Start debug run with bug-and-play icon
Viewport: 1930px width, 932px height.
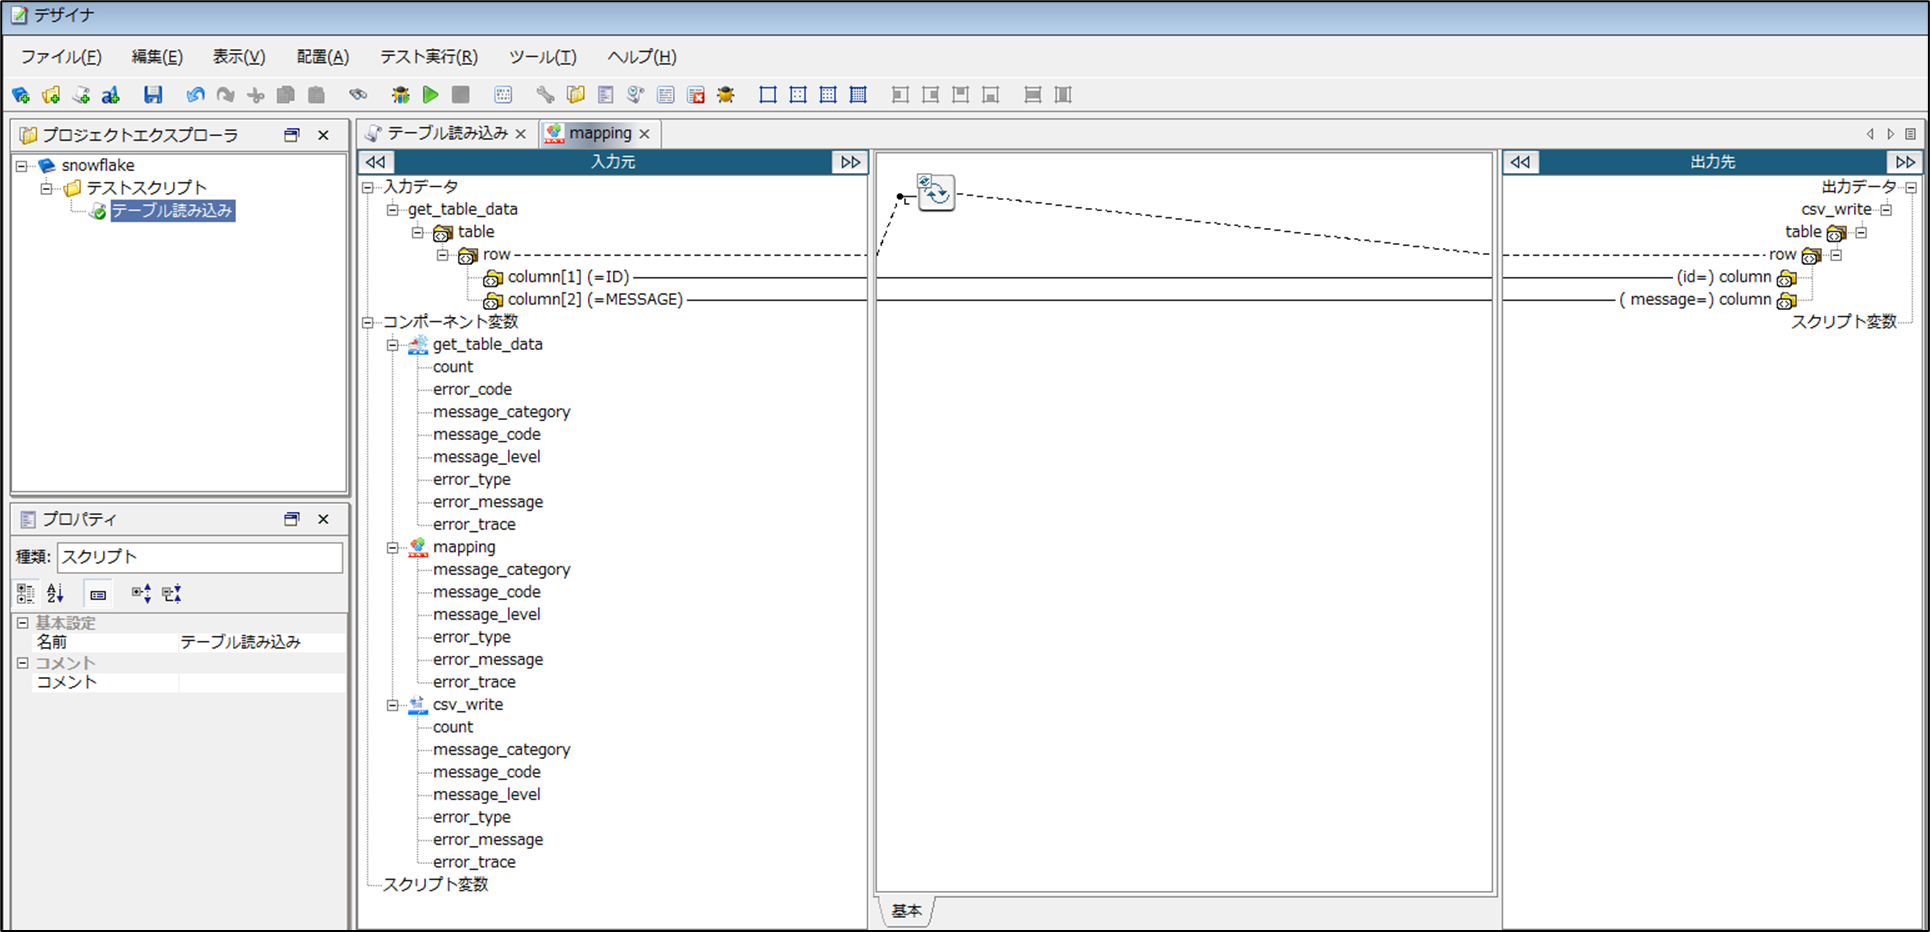click(400, 95)
